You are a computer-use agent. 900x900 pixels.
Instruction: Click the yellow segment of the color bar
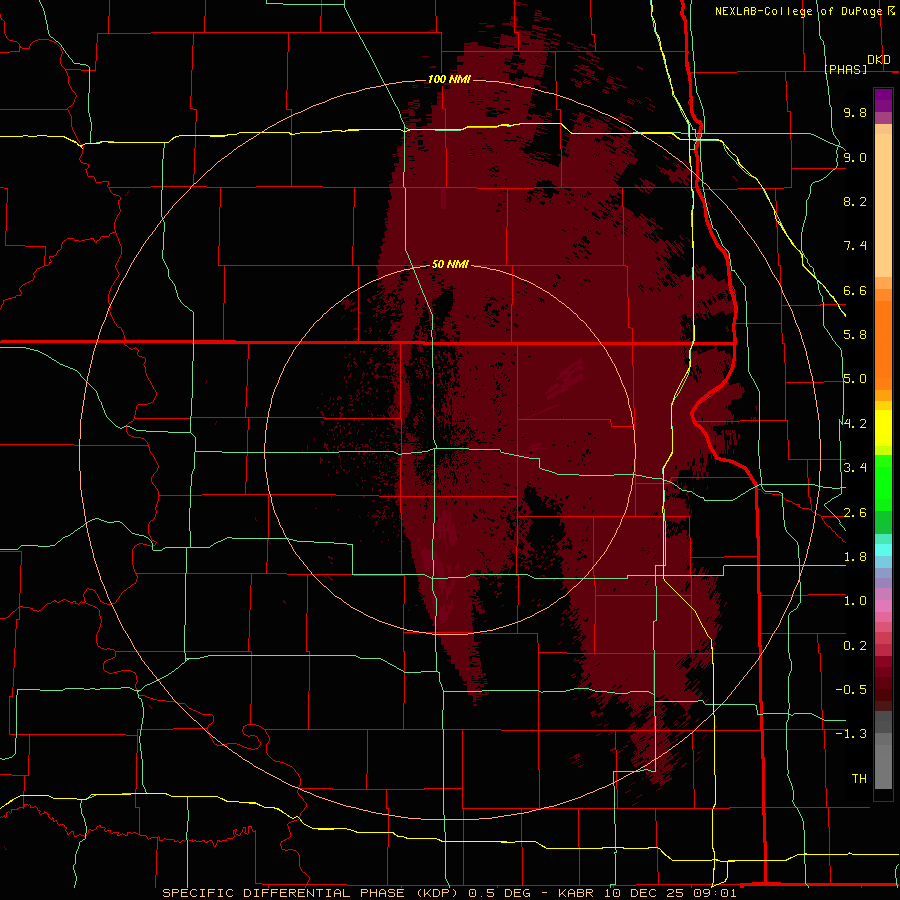coord(883,428)
